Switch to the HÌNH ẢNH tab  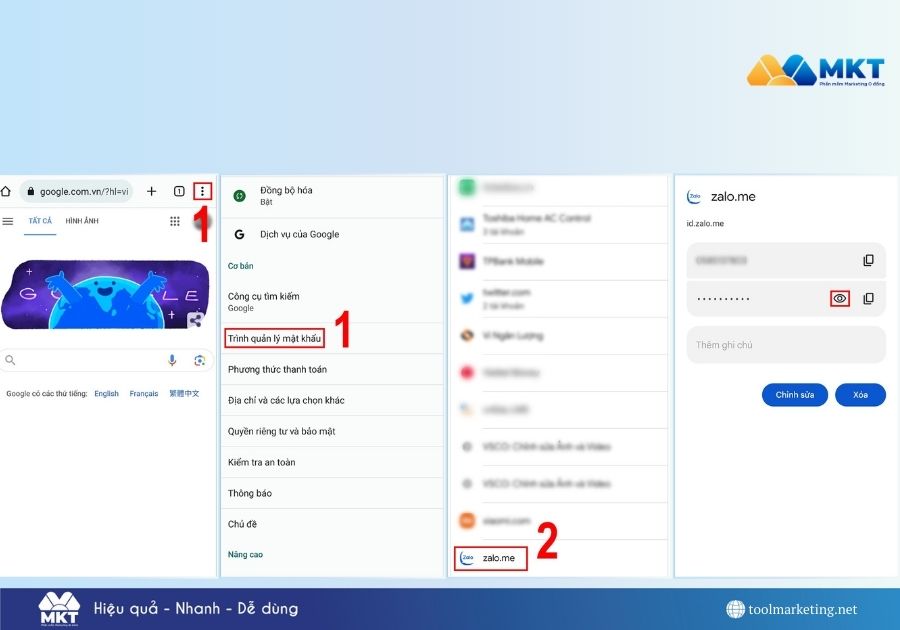point(81,221)
